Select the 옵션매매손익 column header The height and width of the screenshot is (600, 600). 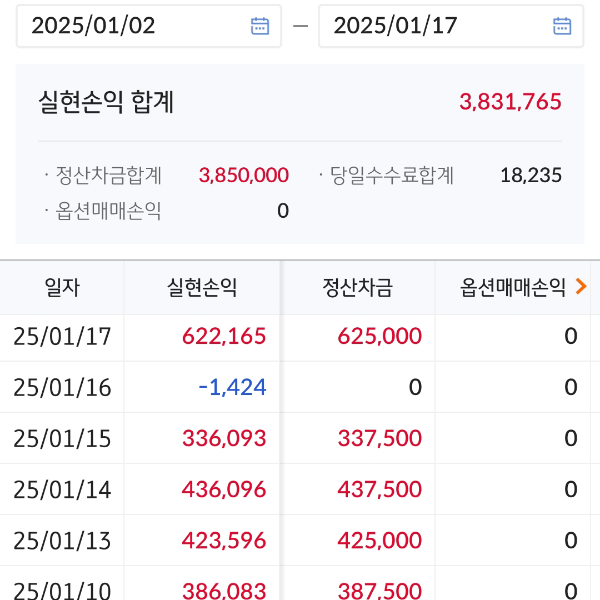(513, 288)
